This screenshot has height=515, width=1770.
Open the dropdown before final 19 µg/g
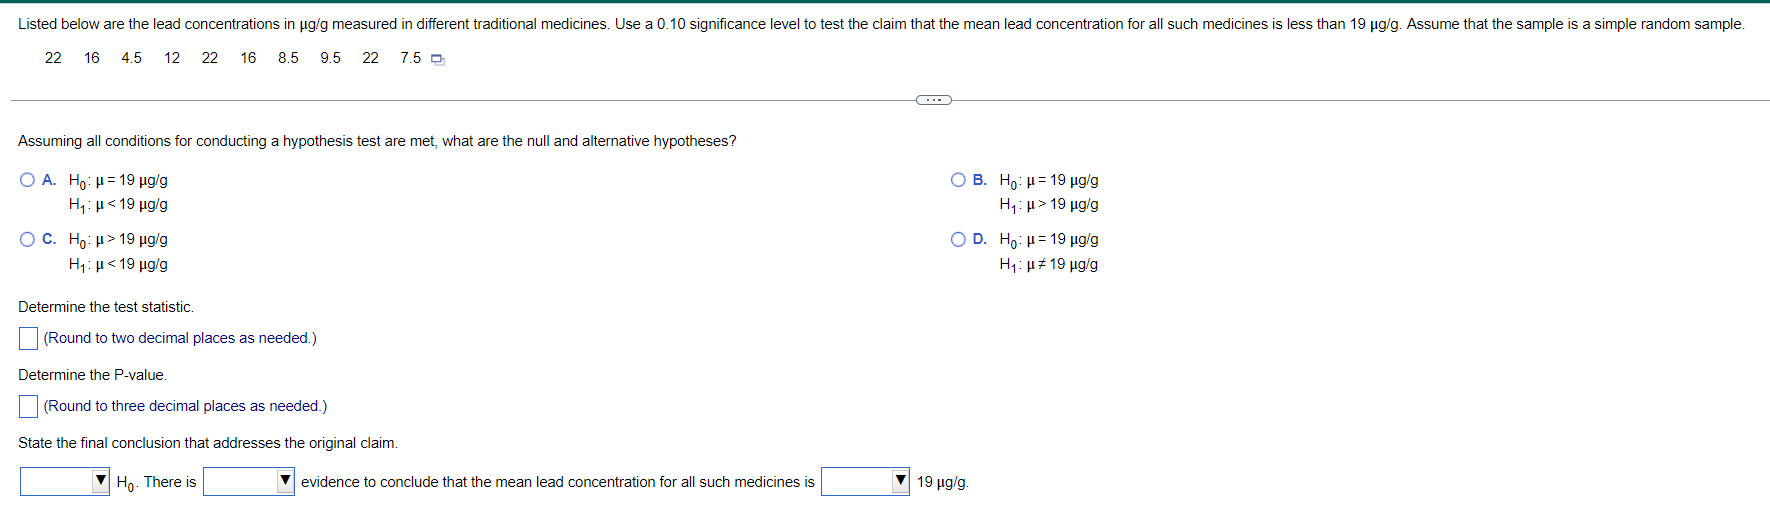pyautogui.click(x=865, y=482)
